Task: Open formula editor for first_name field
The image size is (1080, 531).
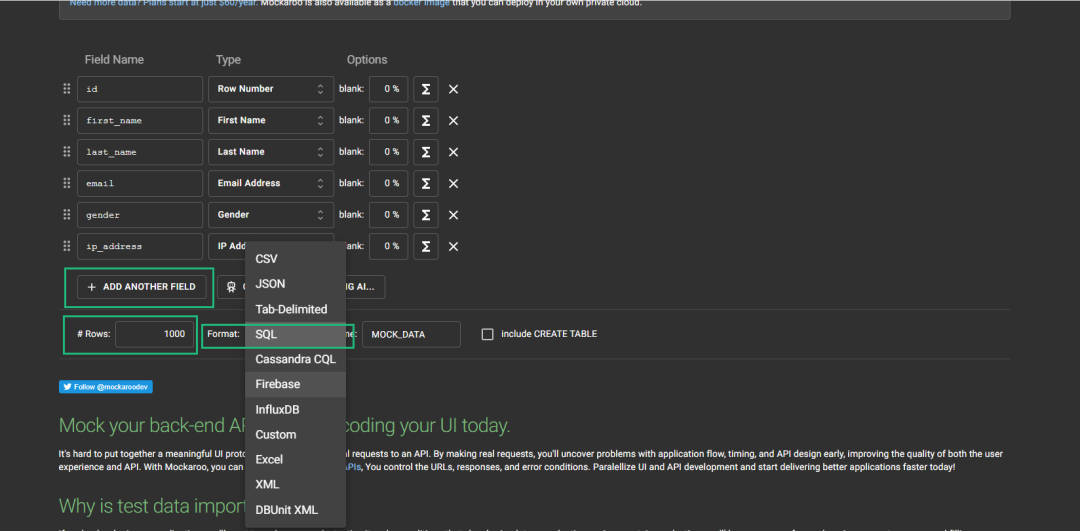Action: [x=426, y=121]
